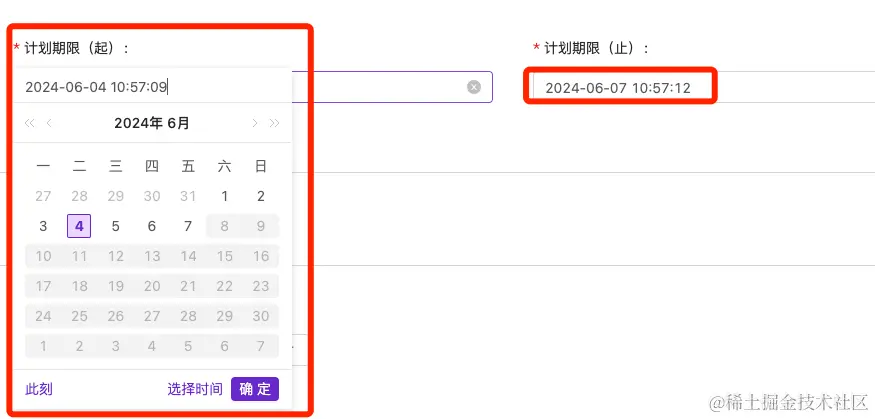The height and width of the screenshot is (419, 875).
Task: Pick the enabled June 7 in second calendar row
Action: click(x=188, y=226)
